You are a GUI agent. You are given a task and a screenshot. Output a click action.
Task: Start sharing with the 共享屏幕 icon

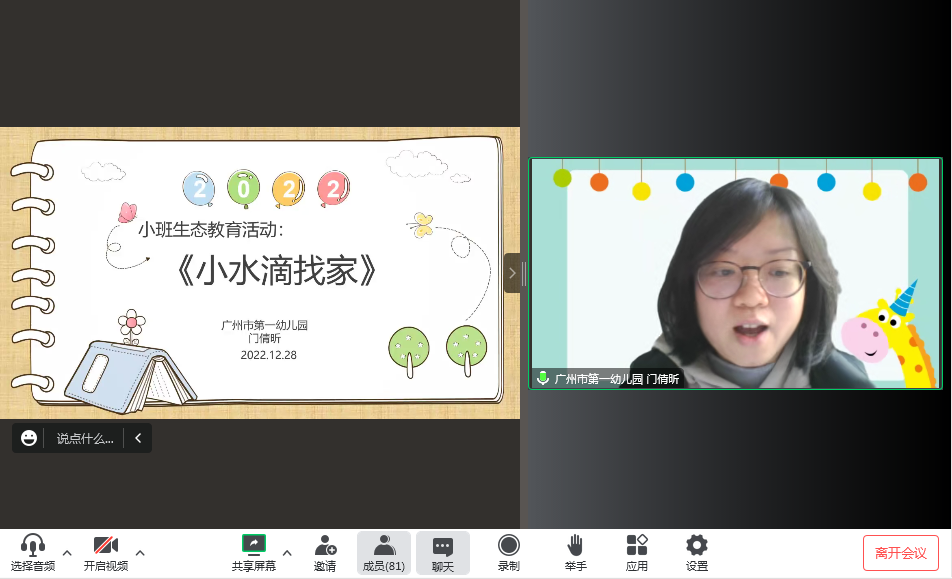tap(254, 545)
